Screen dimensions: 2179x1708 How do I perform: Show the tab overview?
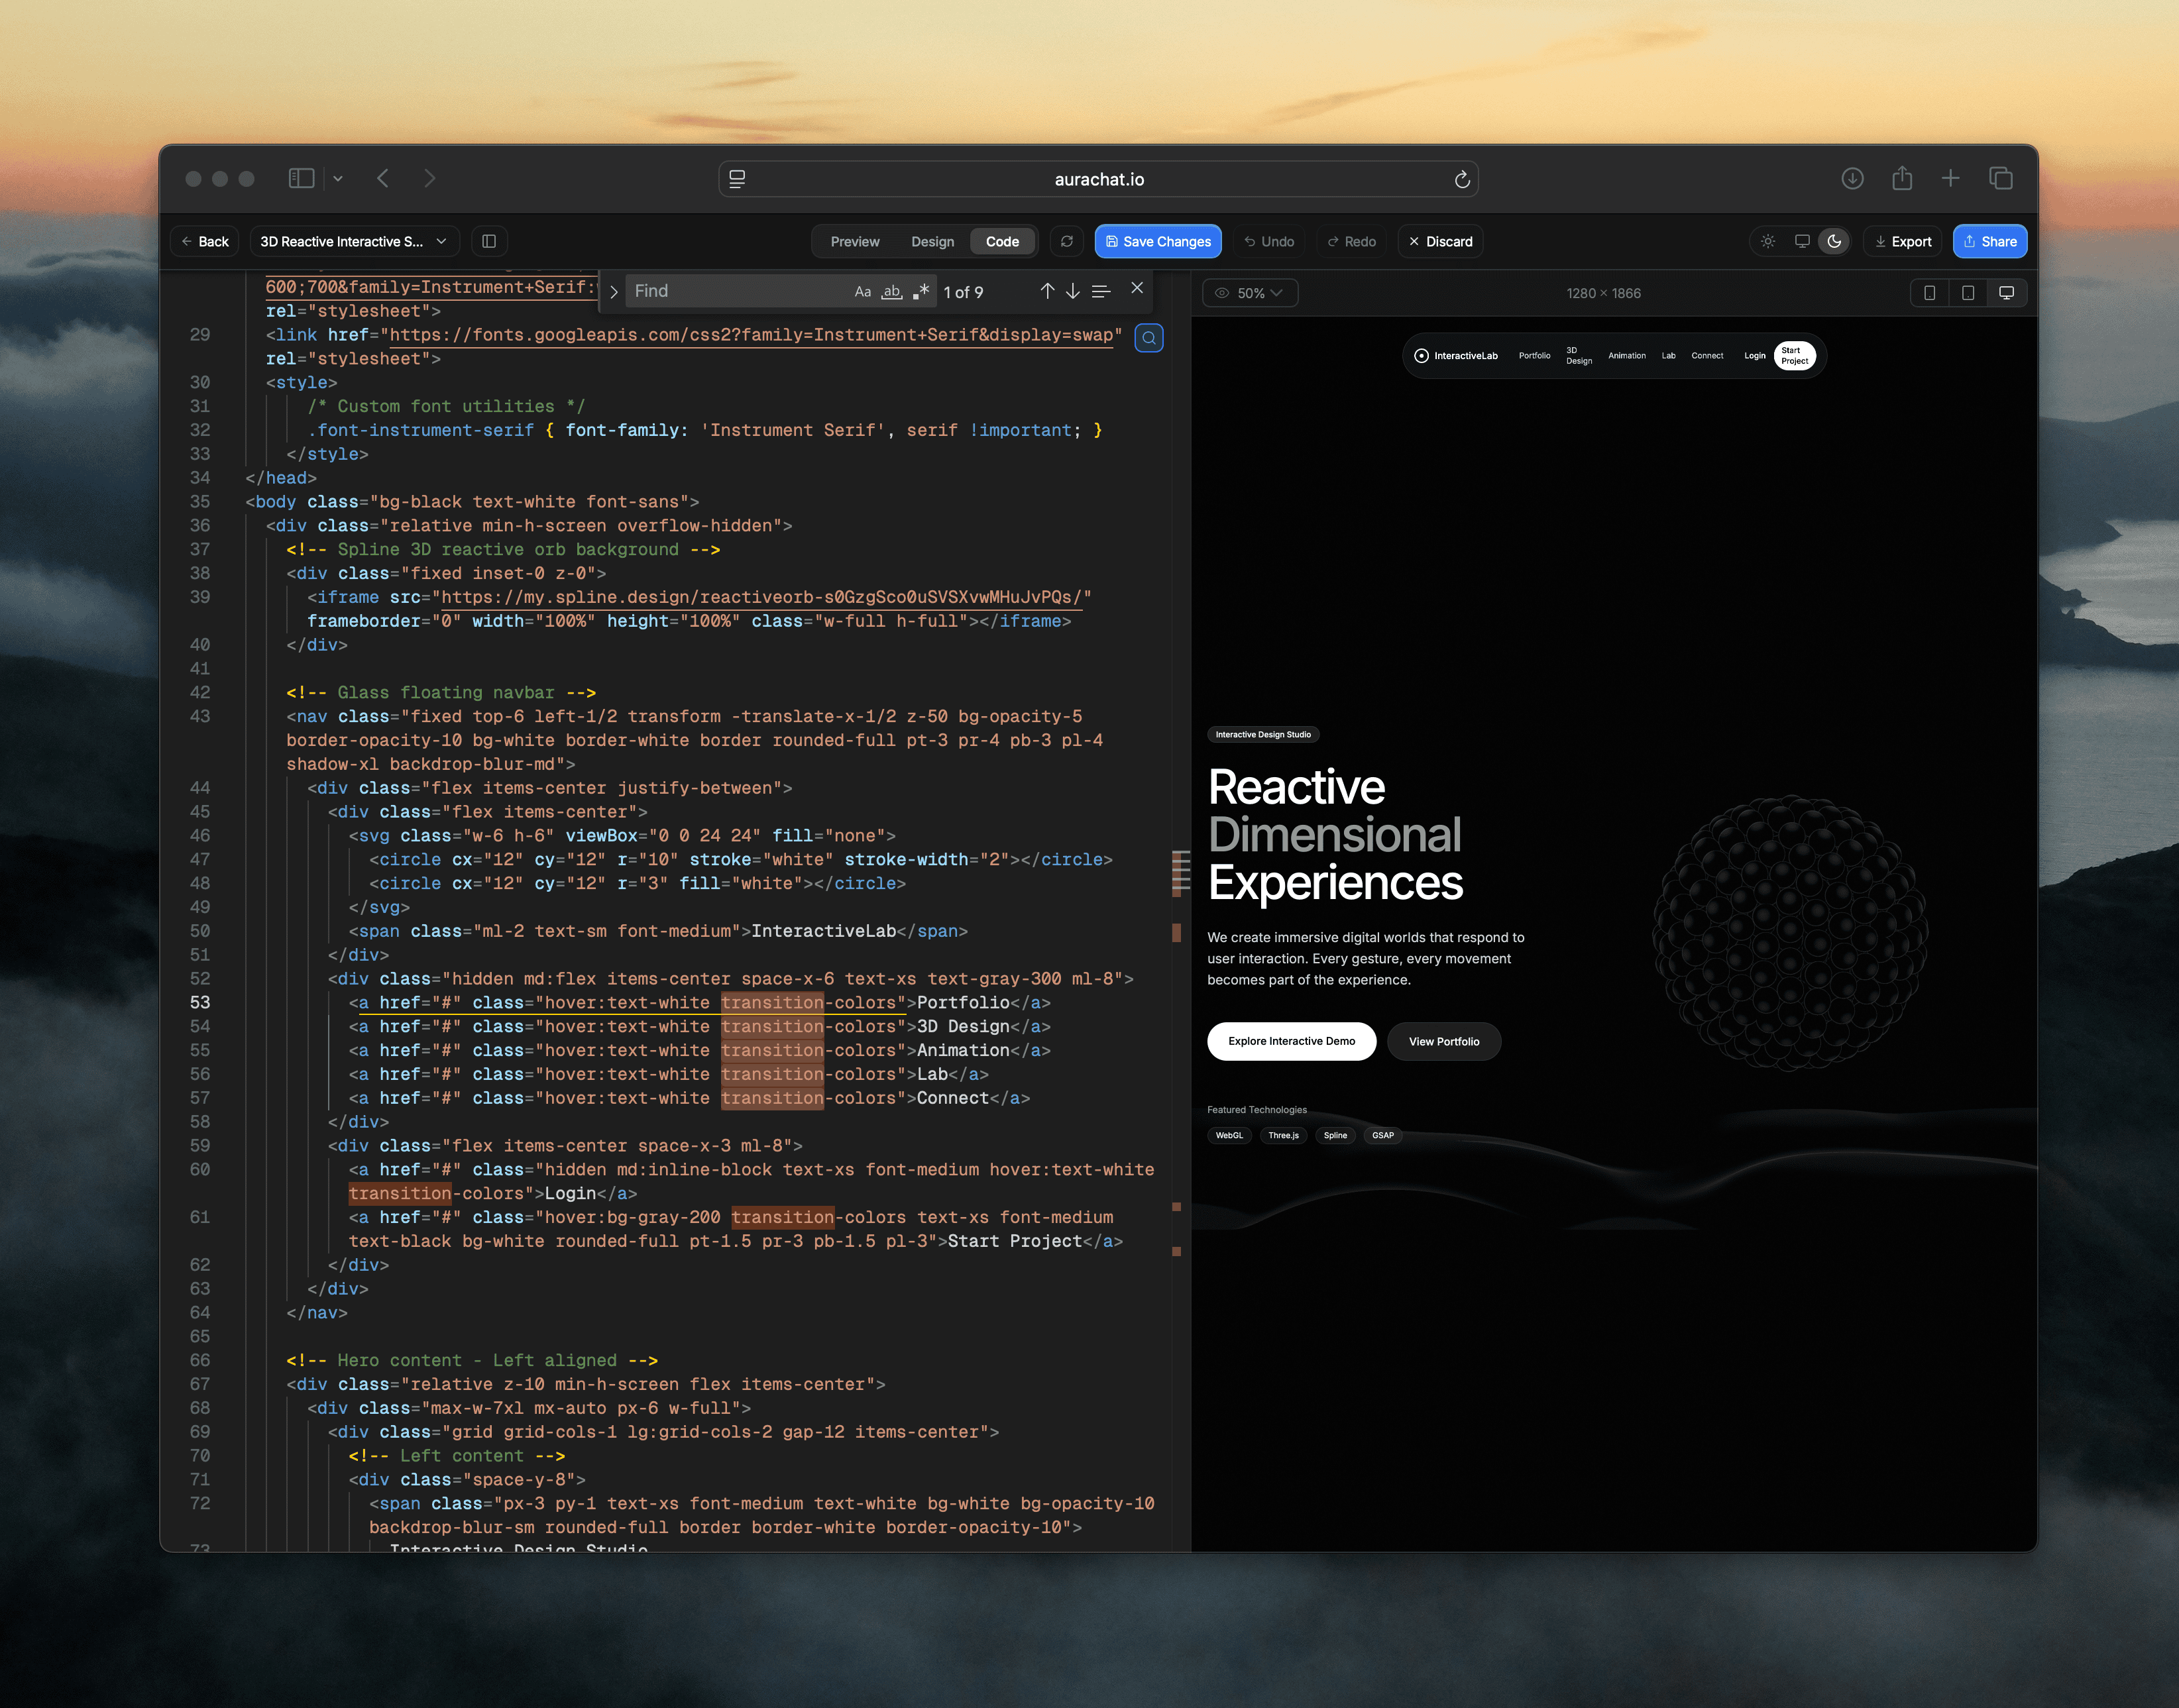(x=2000, y=178)
